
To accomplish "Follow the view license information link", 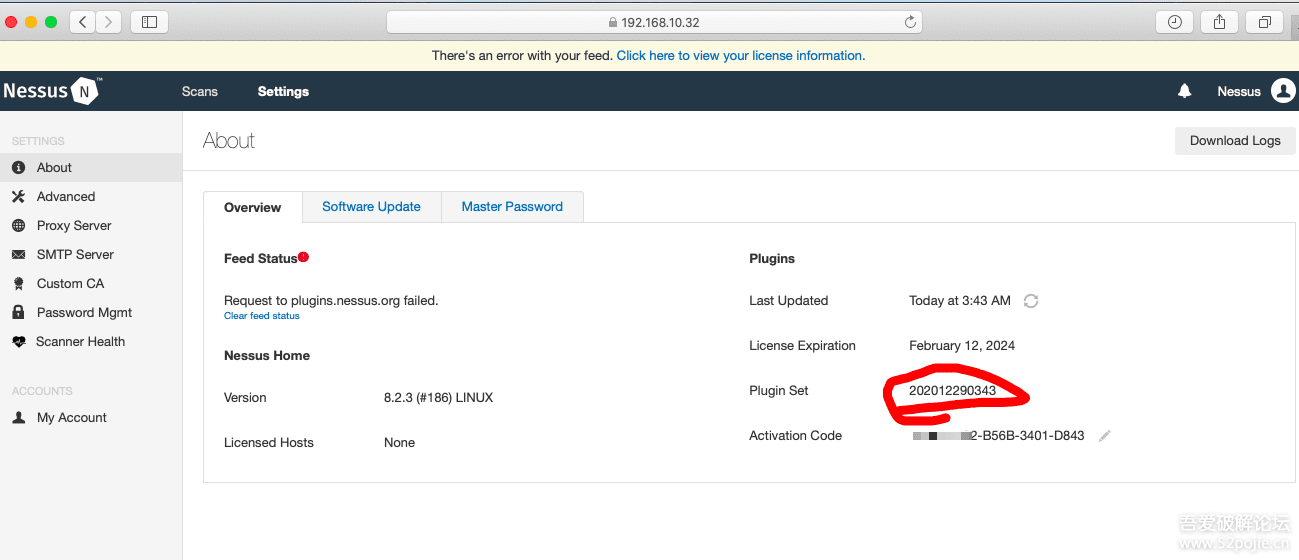I will [740, 56].
